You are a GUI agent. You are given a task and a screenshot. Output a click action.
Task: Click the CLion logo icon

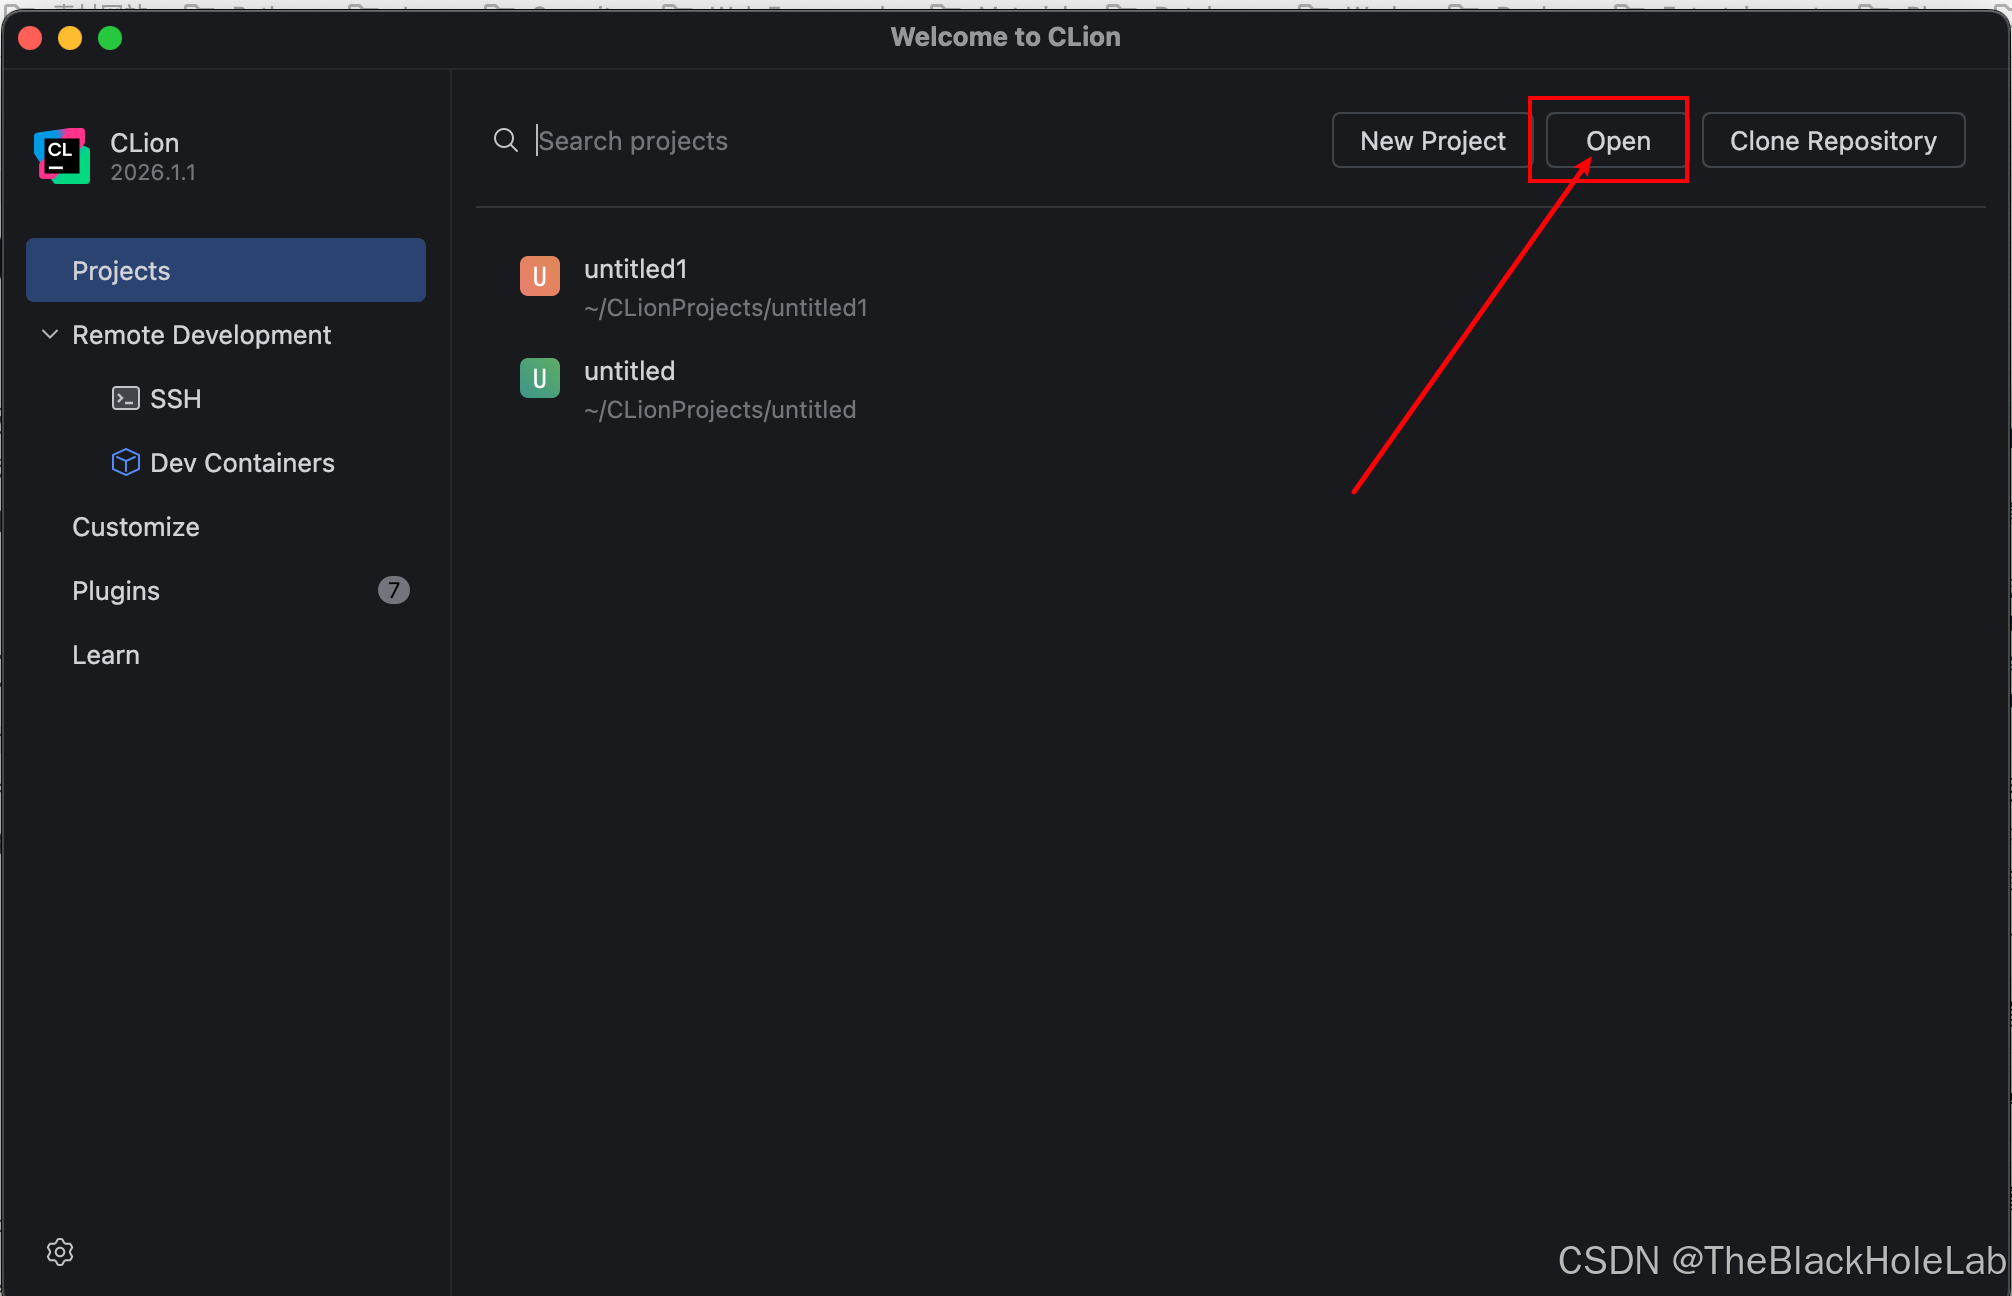[x=62, y=156]
